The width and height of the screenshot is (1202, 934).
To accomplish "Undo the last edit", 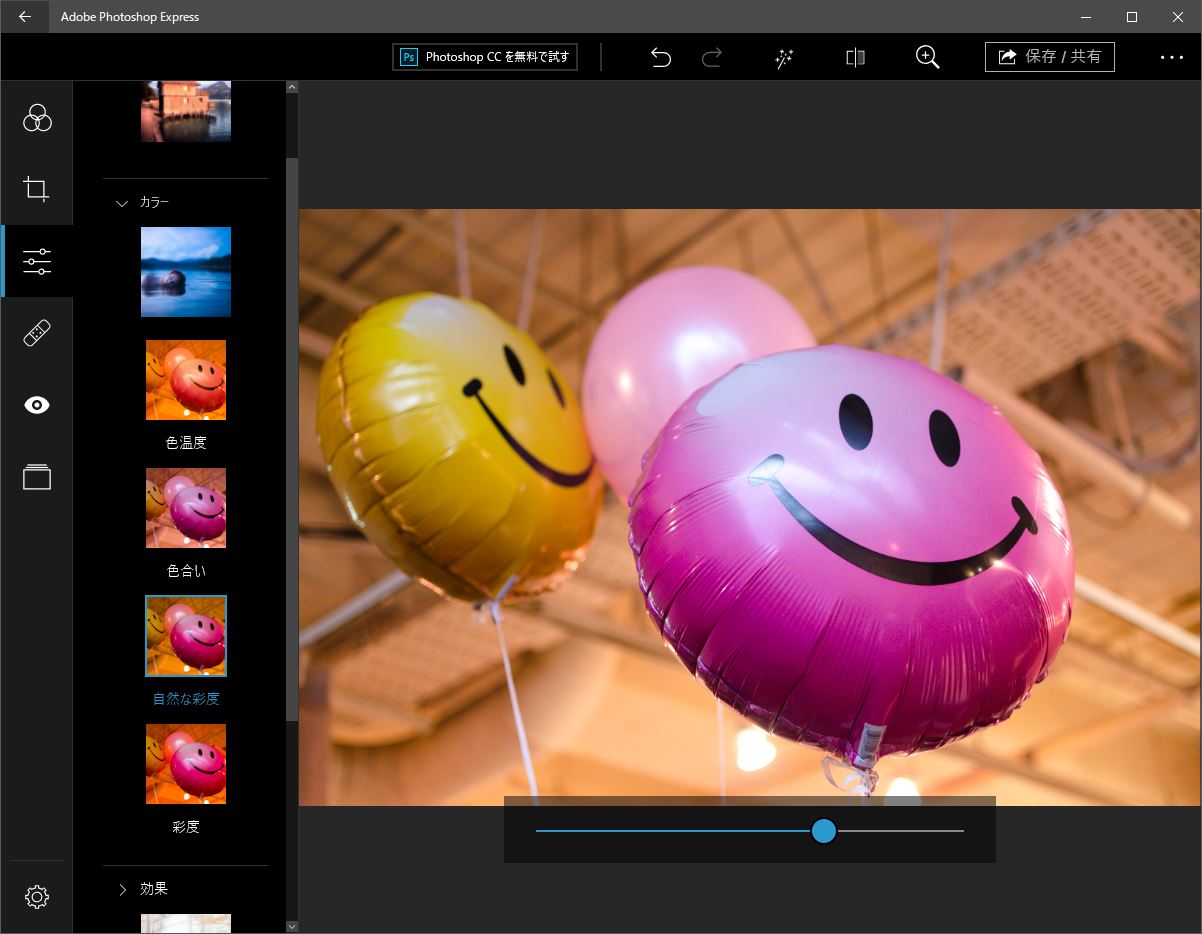I will coord(660,57).
